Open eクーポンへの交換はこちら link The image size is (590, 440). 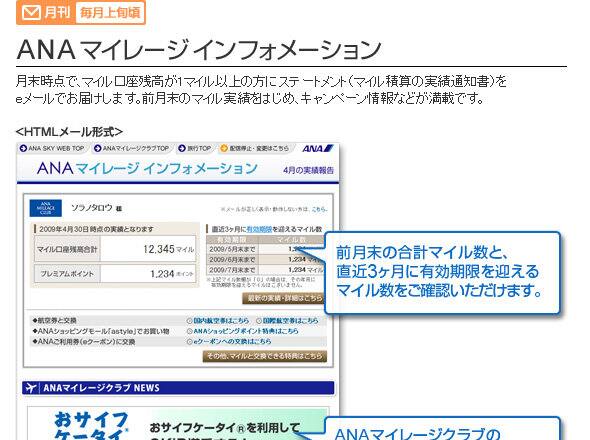click(x=229, y=341)
